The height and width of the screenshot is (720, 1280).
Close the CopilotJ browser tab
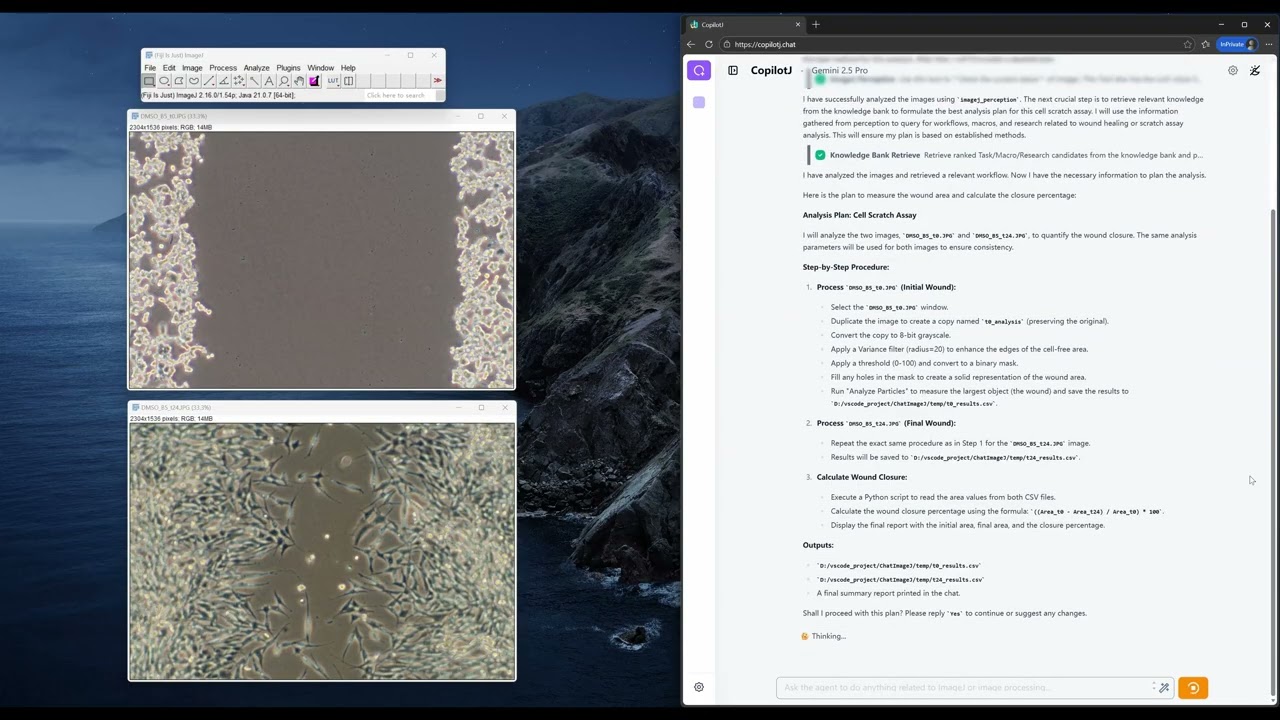pyautogui.click(x=798, y=24)
